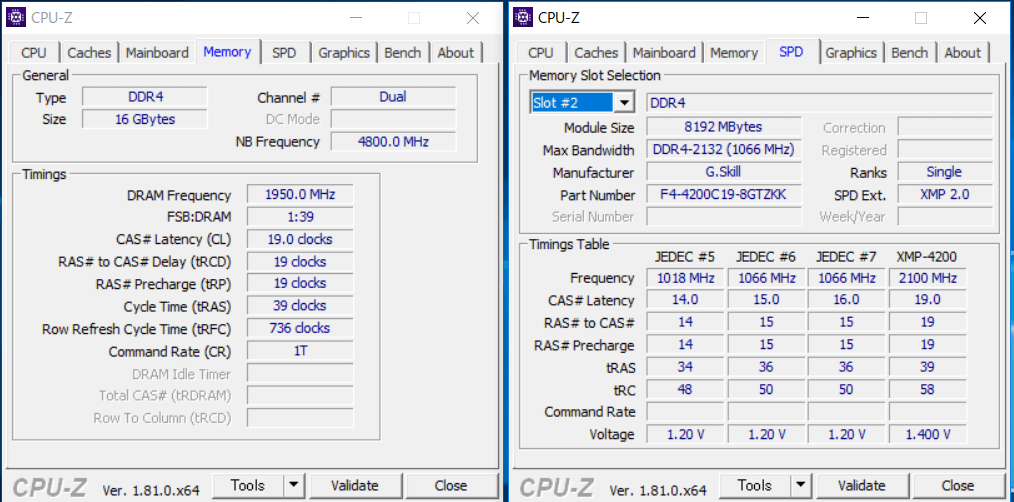Click the CPU-Z app icon in right window title bar
The height and width of the screenshot is (502, 1014).
click(523, 17)
